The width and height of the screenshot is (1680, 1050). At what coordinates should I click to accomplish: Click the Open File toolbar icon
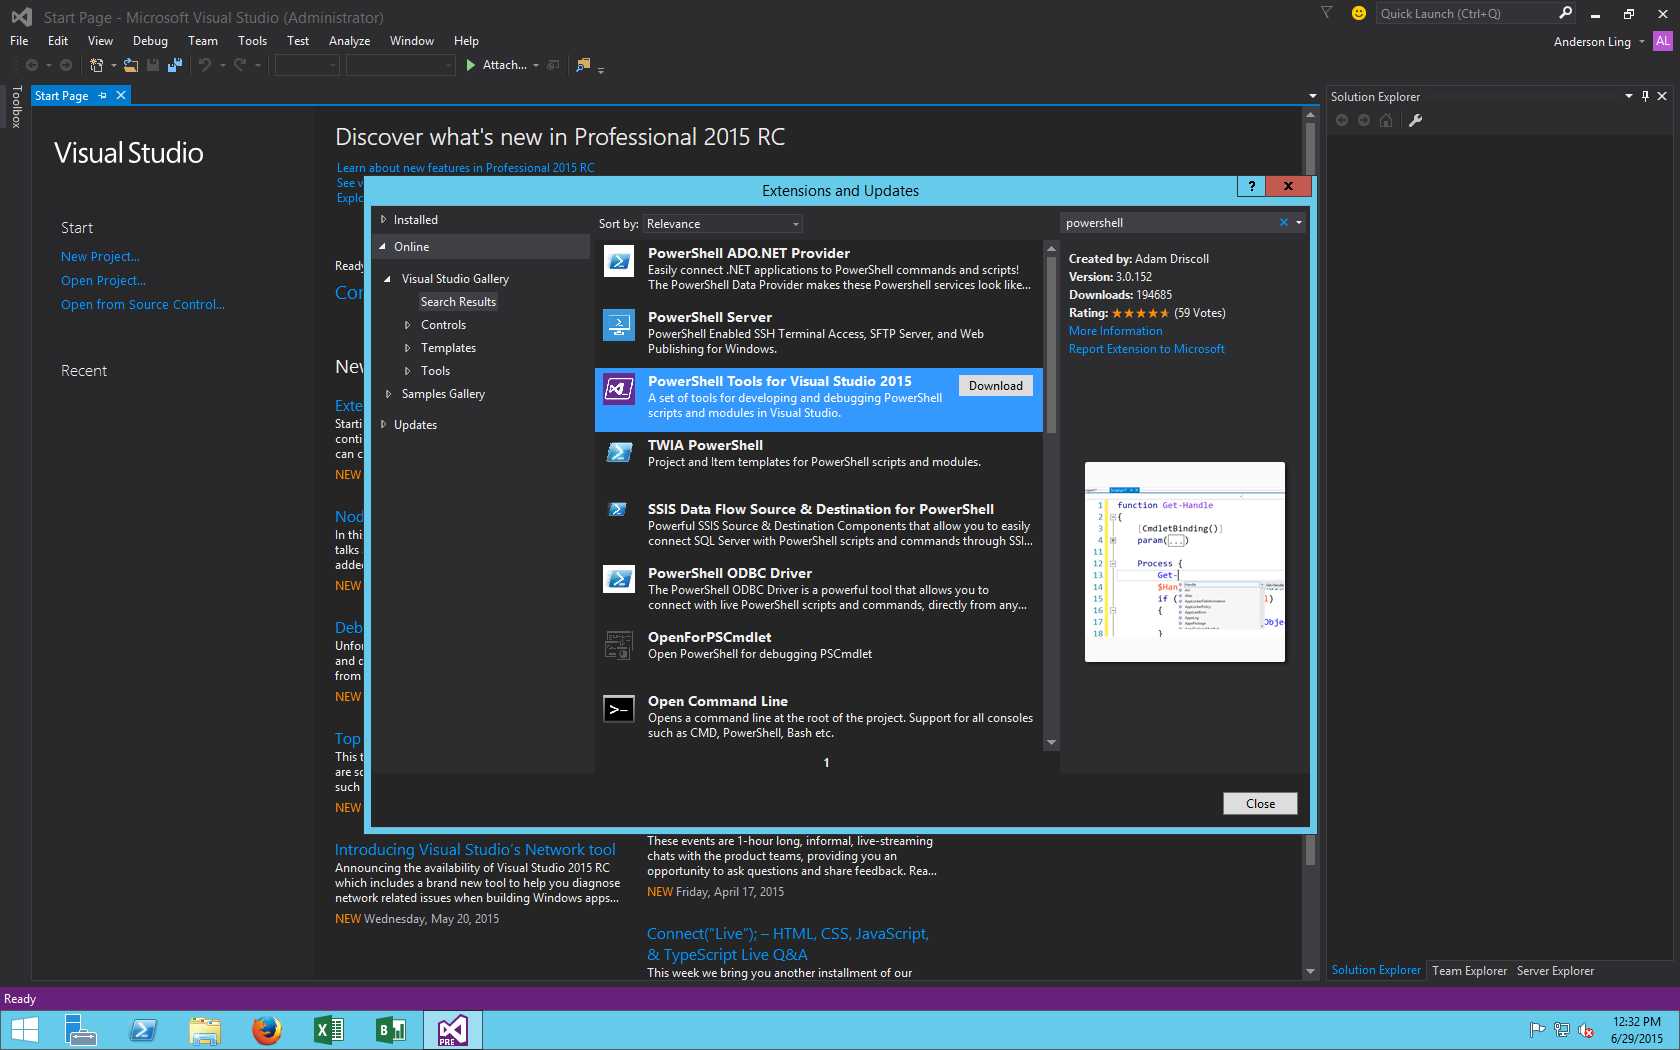pos(131,65)
